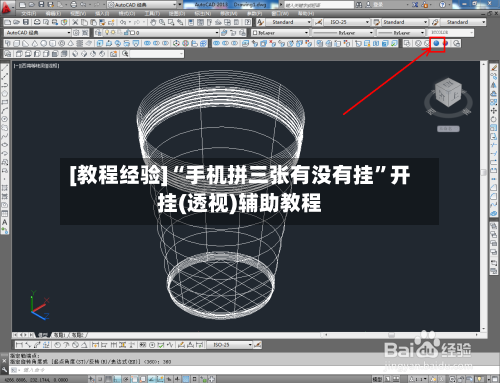
Task: Open the ByLayer linetype dropdown
Action: pos(342,33)
